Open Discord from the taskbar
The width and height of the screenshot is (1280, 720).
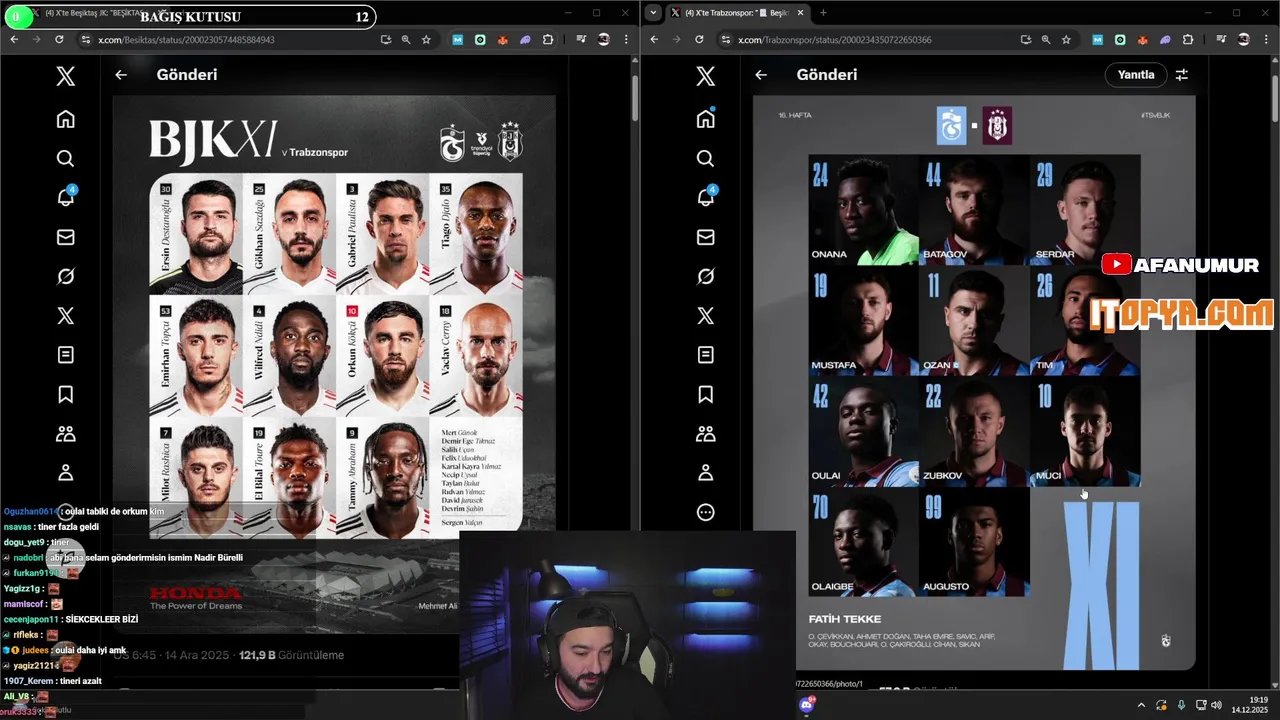pyautogui.click(x=807, y=705)
